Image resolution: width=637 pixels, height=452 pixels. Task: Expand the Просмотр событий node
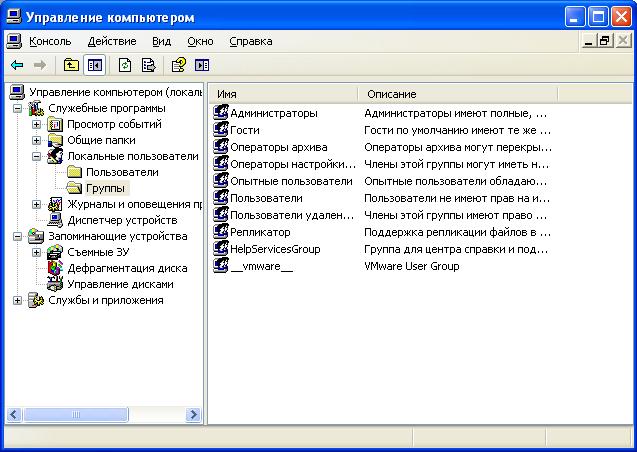click(36, 124)
